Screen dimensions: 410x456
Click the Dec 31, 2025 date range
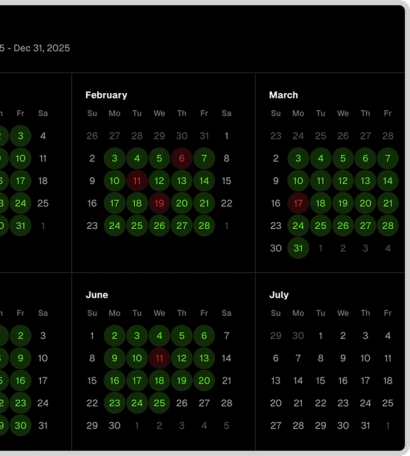click(x=42, y=48)
